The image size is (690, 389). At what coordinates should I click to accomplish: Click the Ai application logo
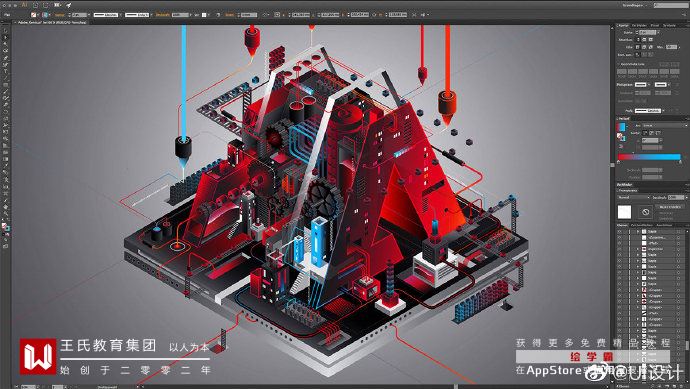point(24,4)
